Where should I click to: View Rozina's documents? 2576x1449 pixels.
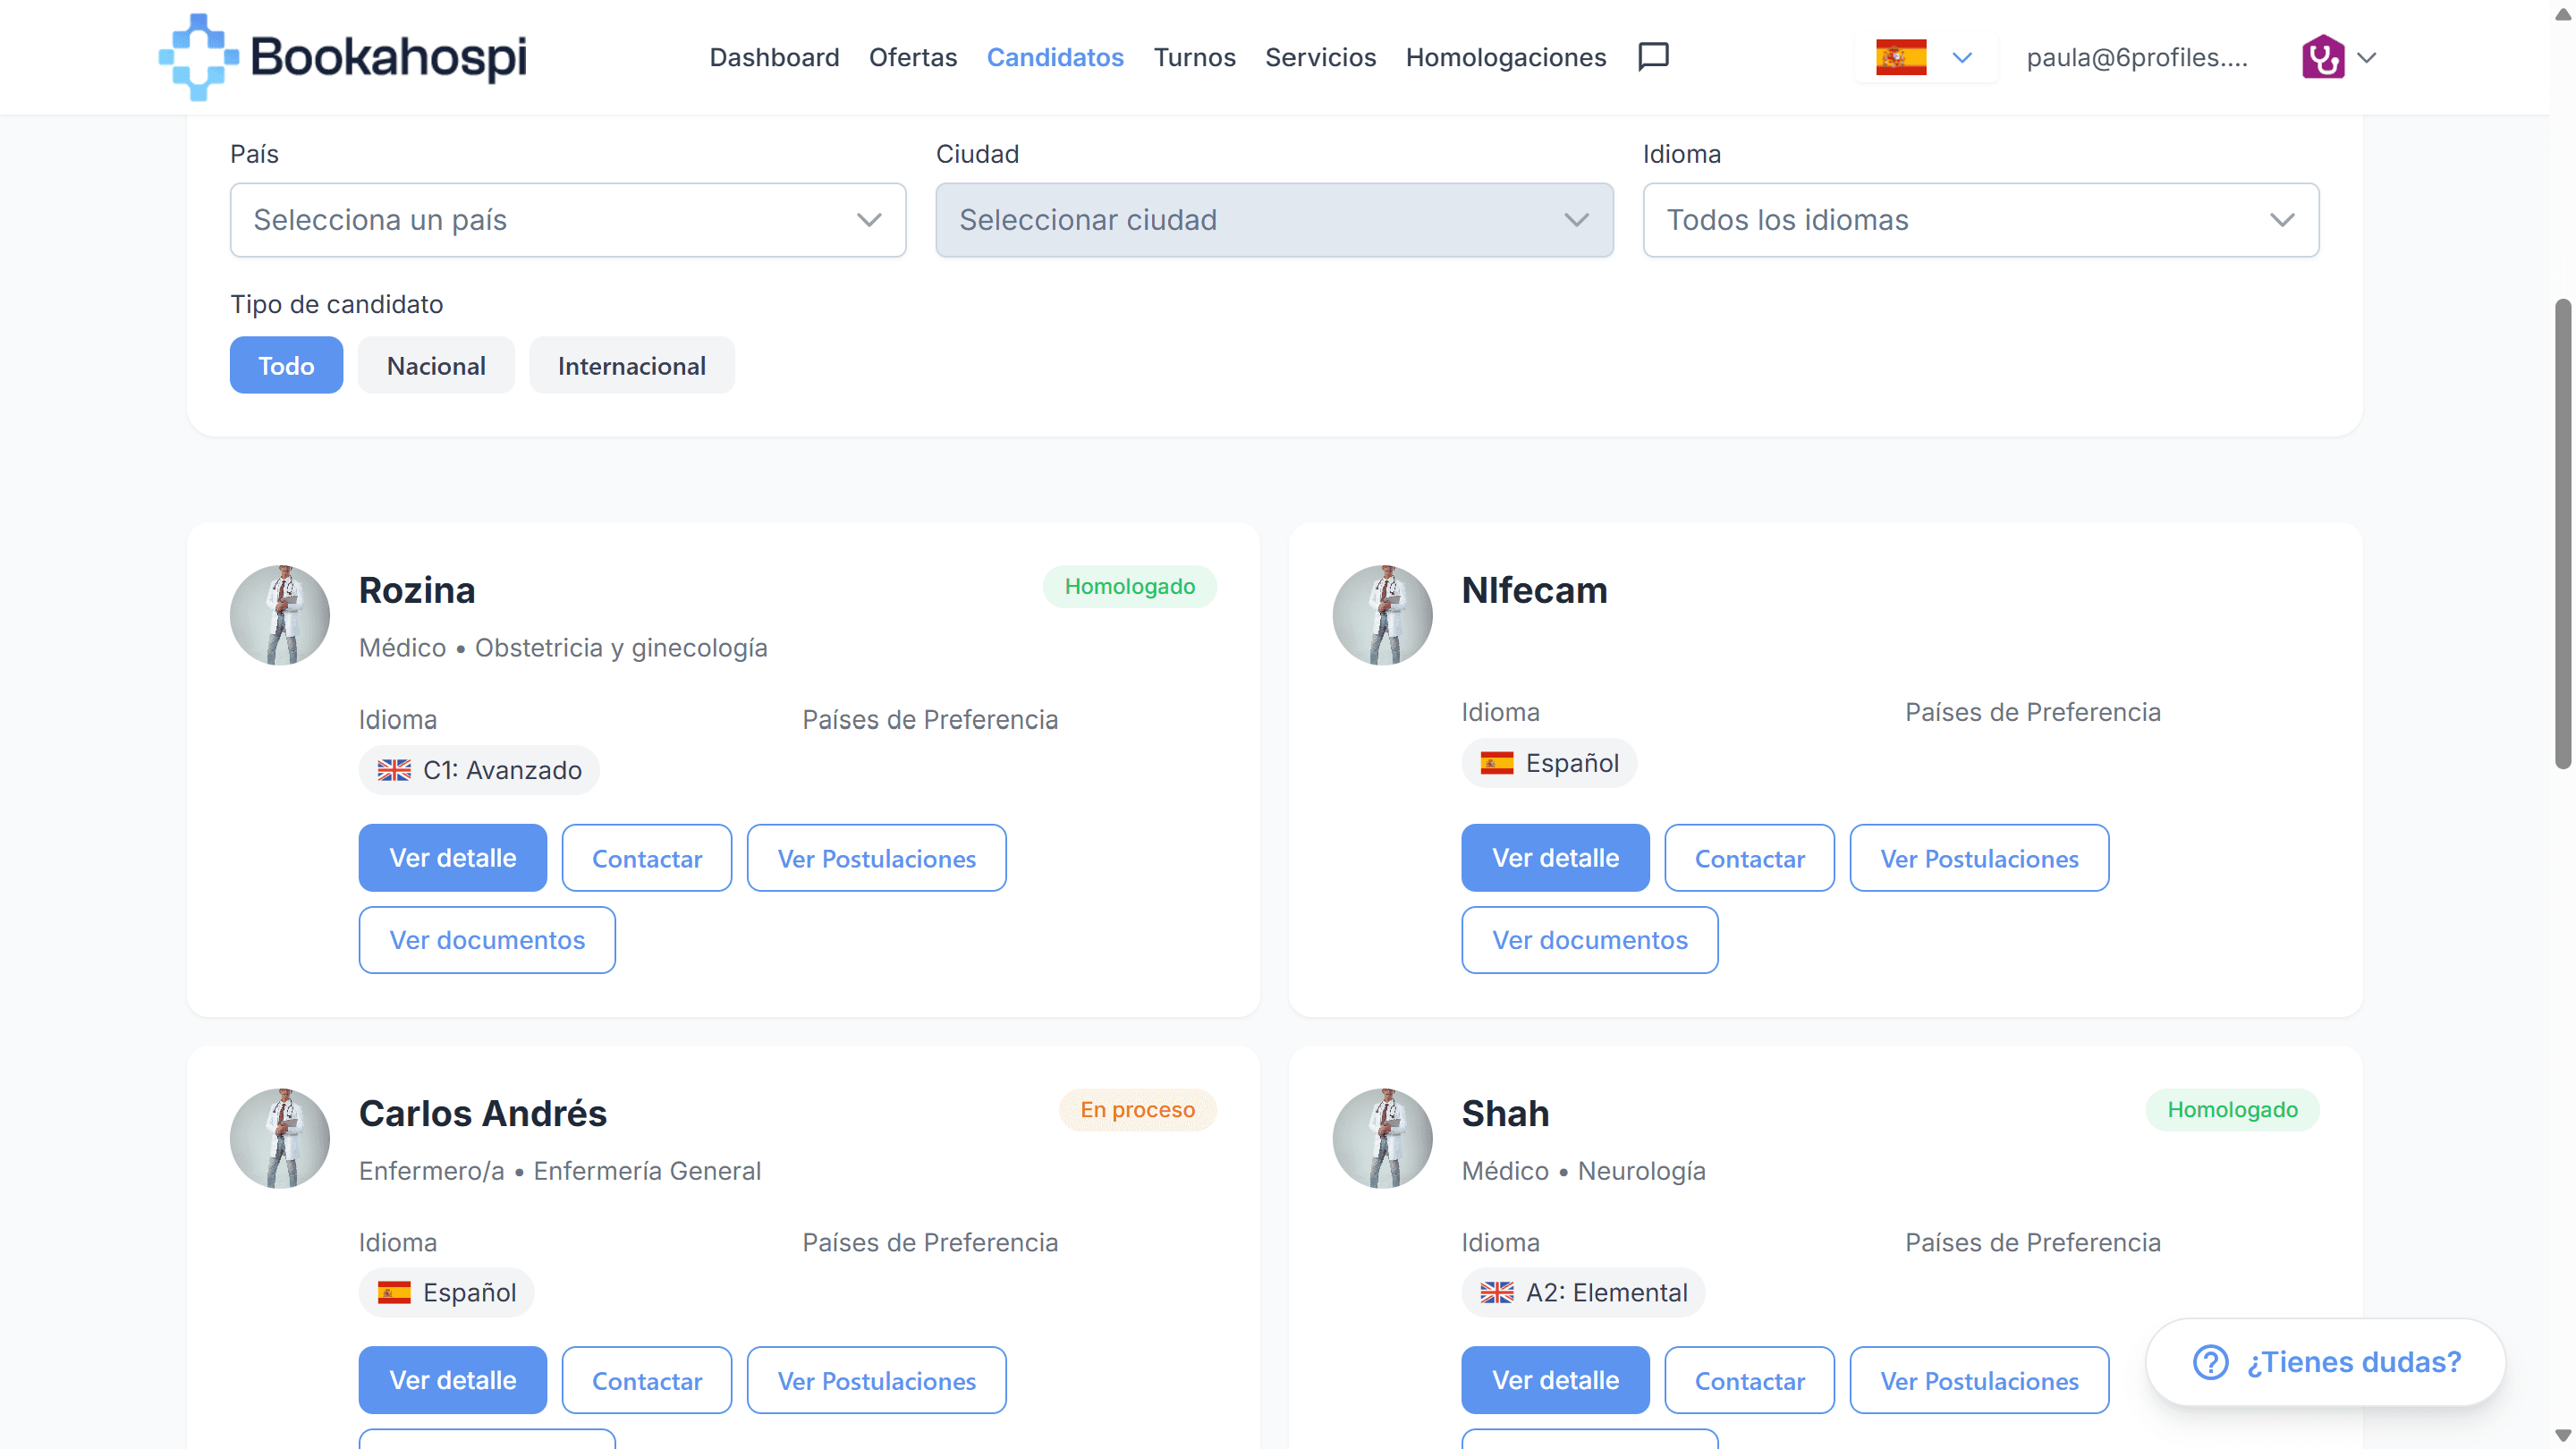[x=487, y=940]
